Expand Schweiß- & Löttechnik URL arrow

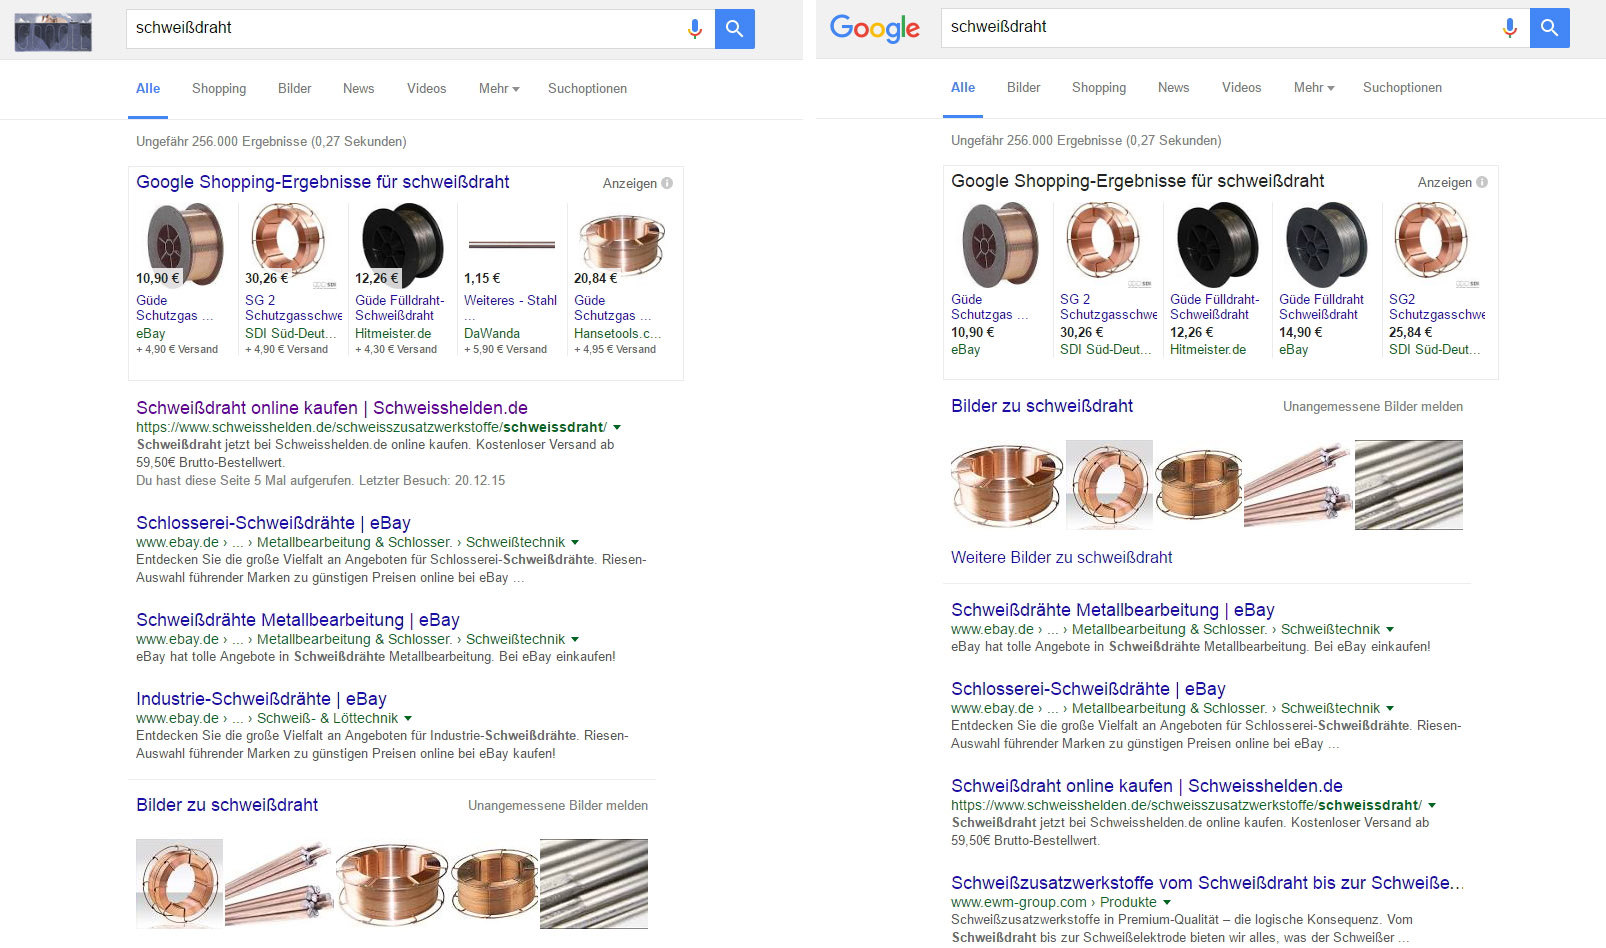pos(408,719)
